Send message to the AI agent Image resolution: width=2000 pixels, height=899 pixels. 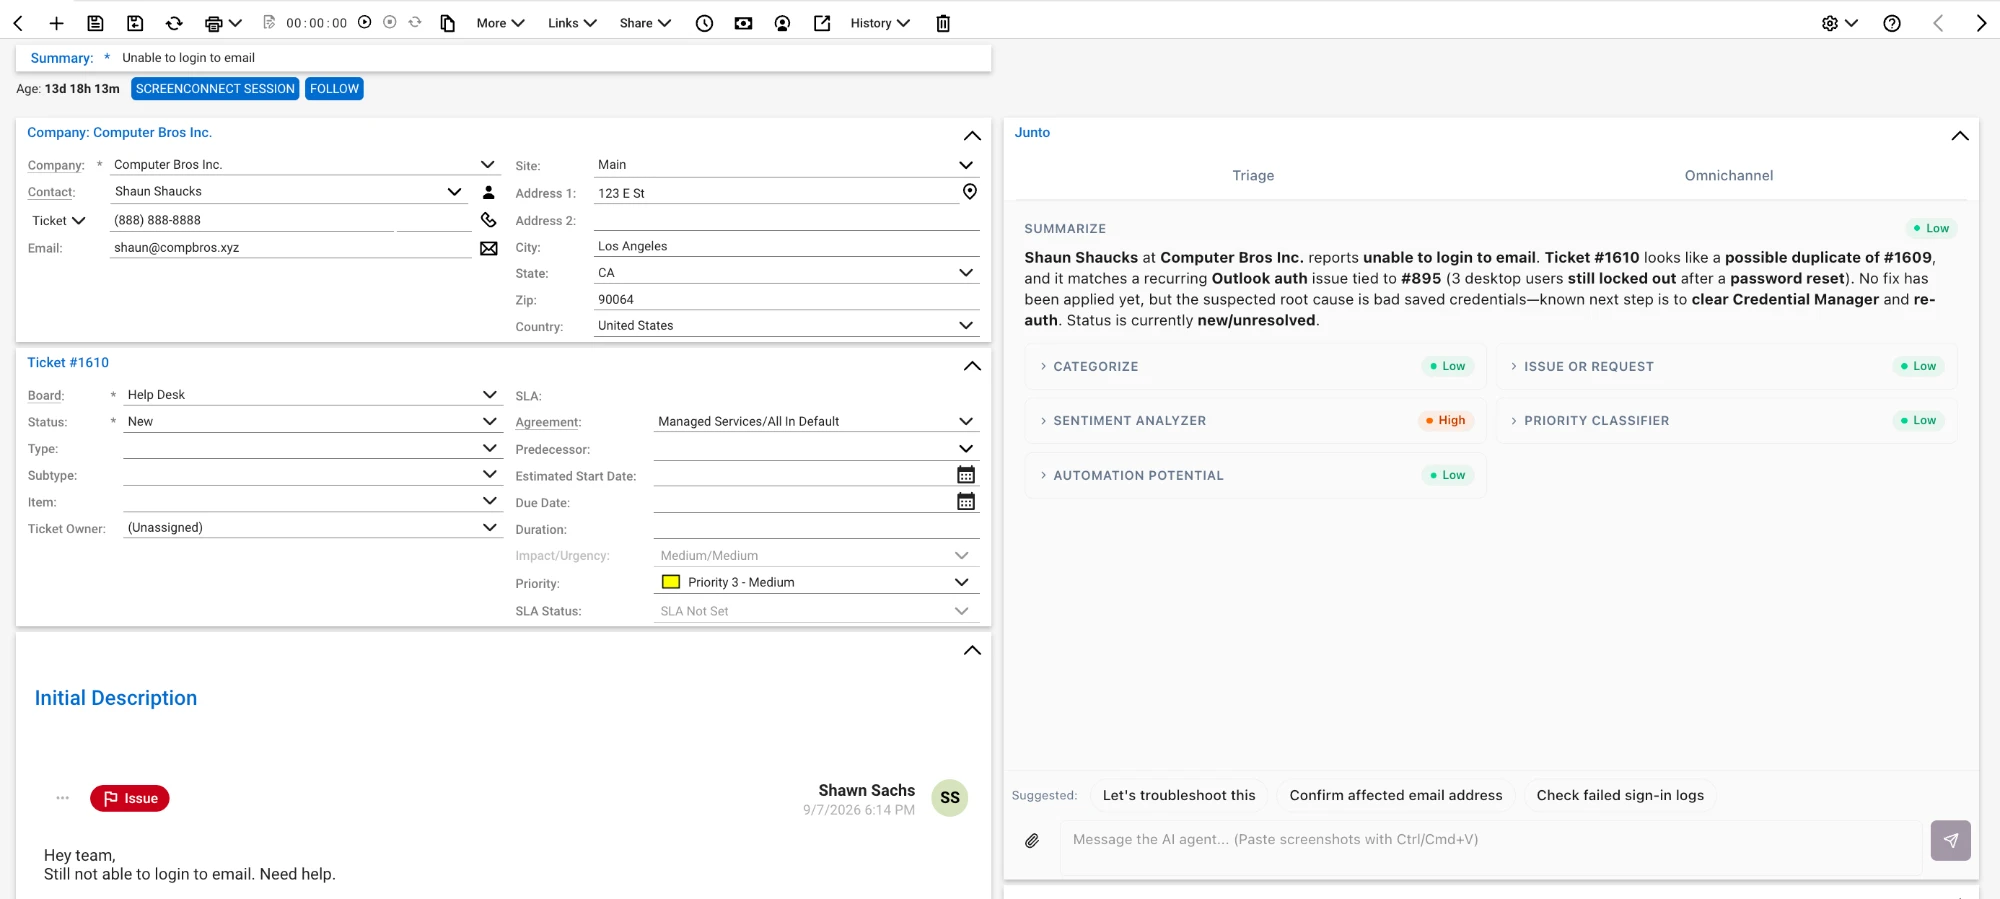1950,841
